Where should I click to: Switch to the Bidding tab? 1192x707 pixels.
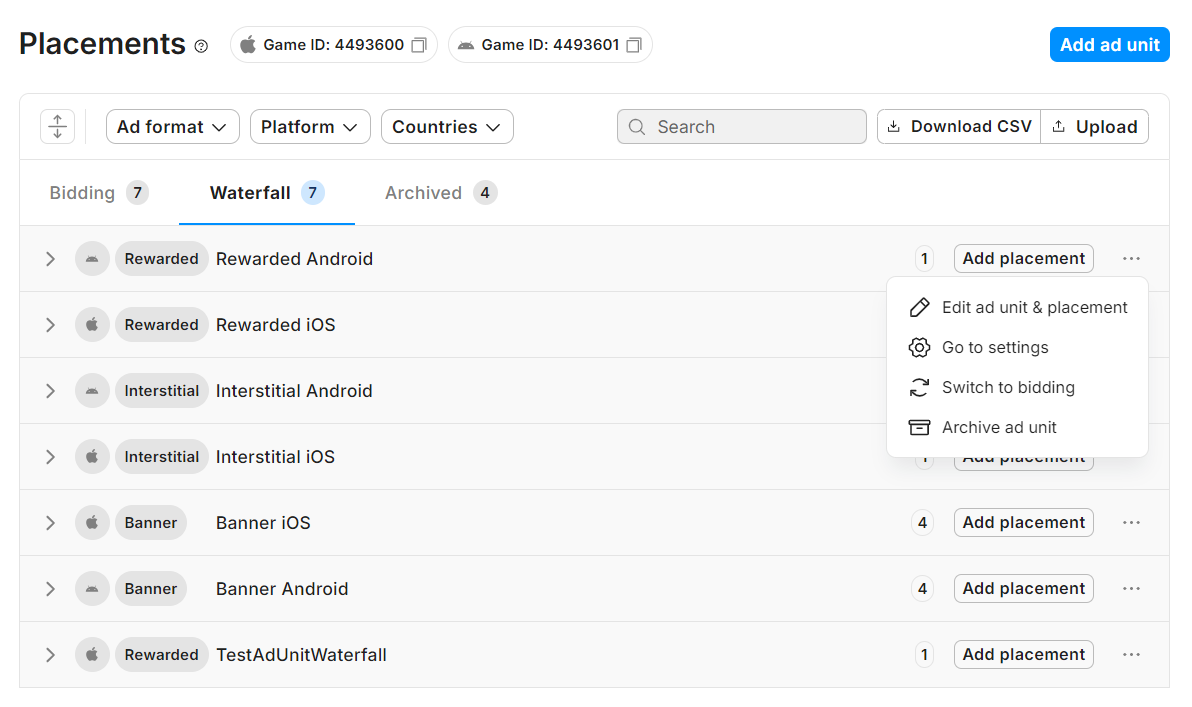click(x=98, y=193)
